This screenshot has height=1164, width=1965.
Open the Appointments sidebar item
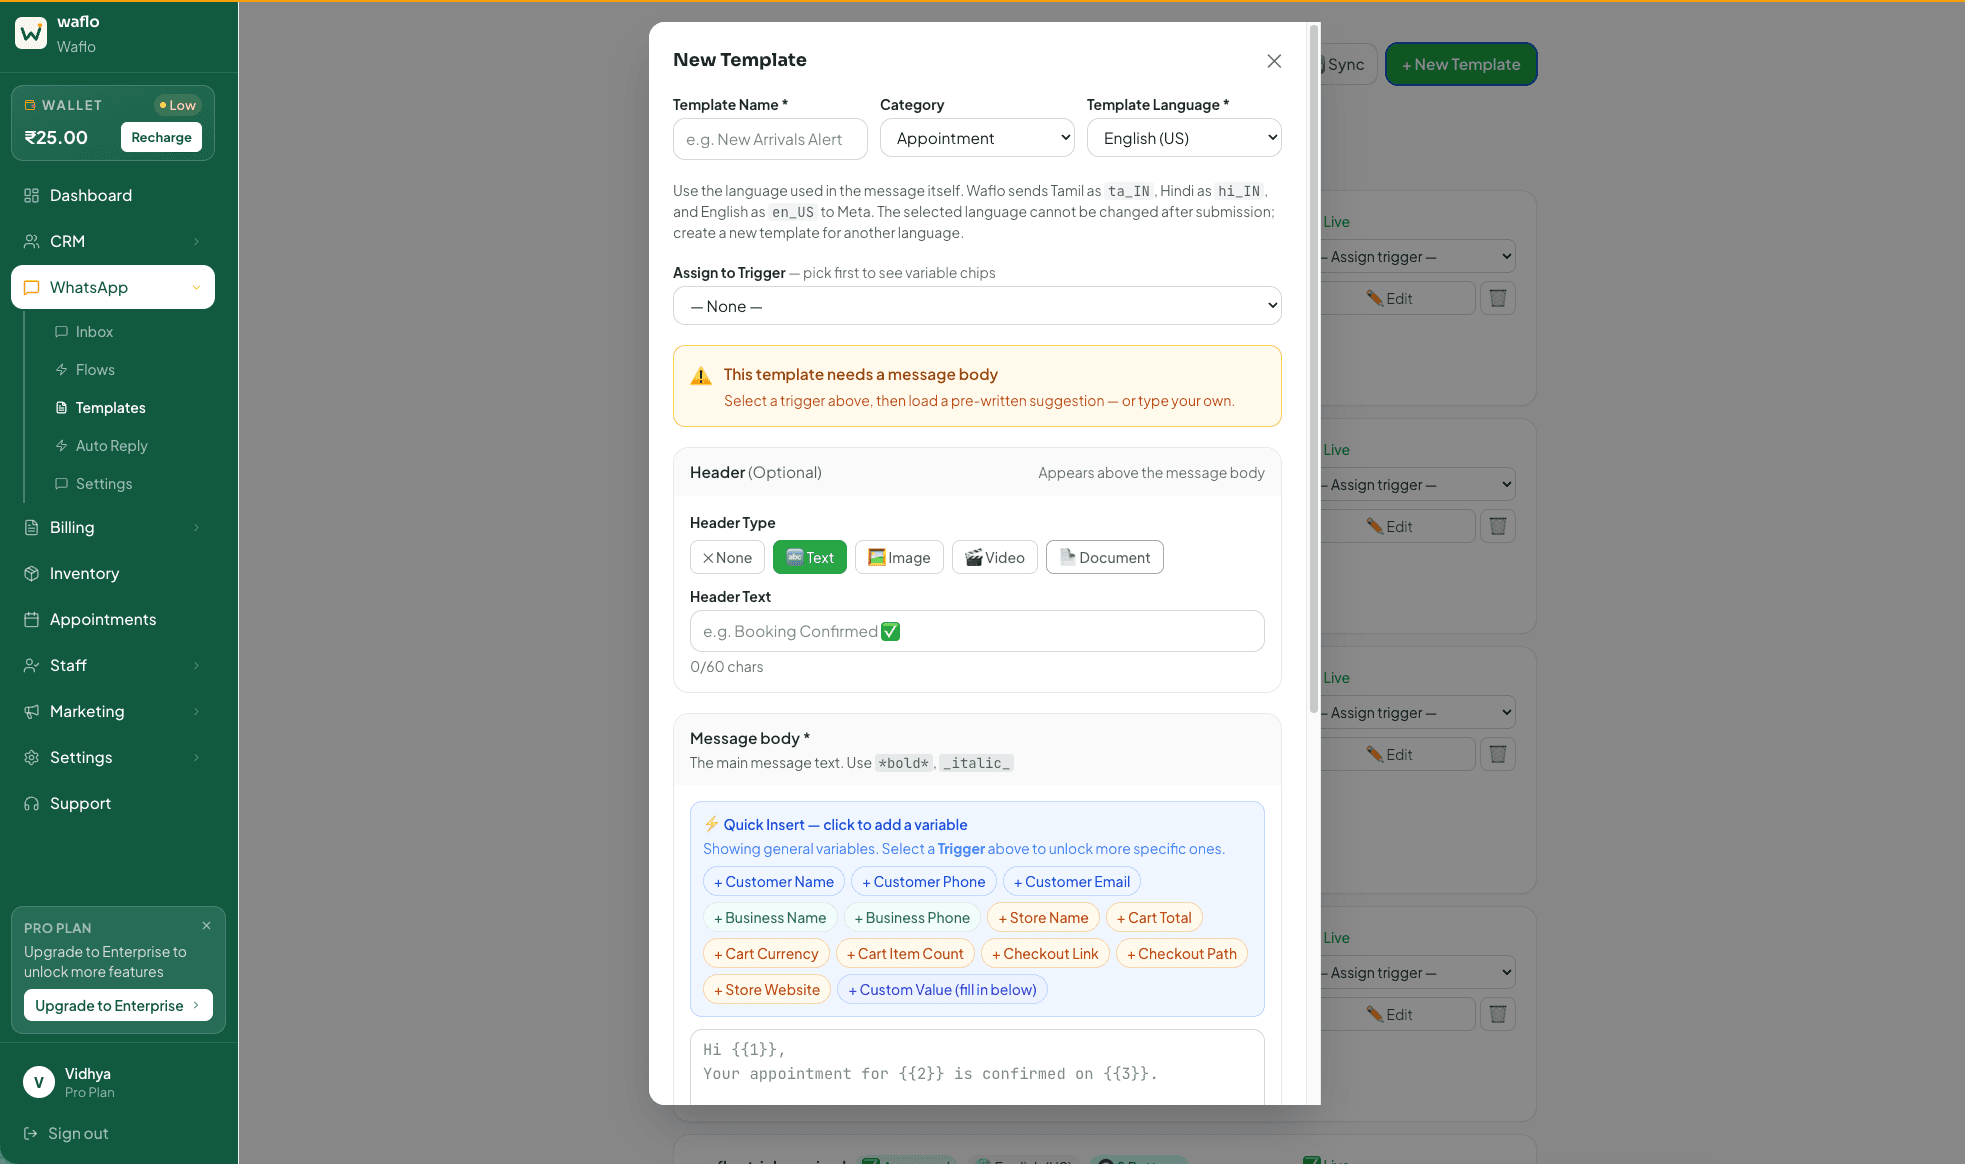tap(113, 619)
